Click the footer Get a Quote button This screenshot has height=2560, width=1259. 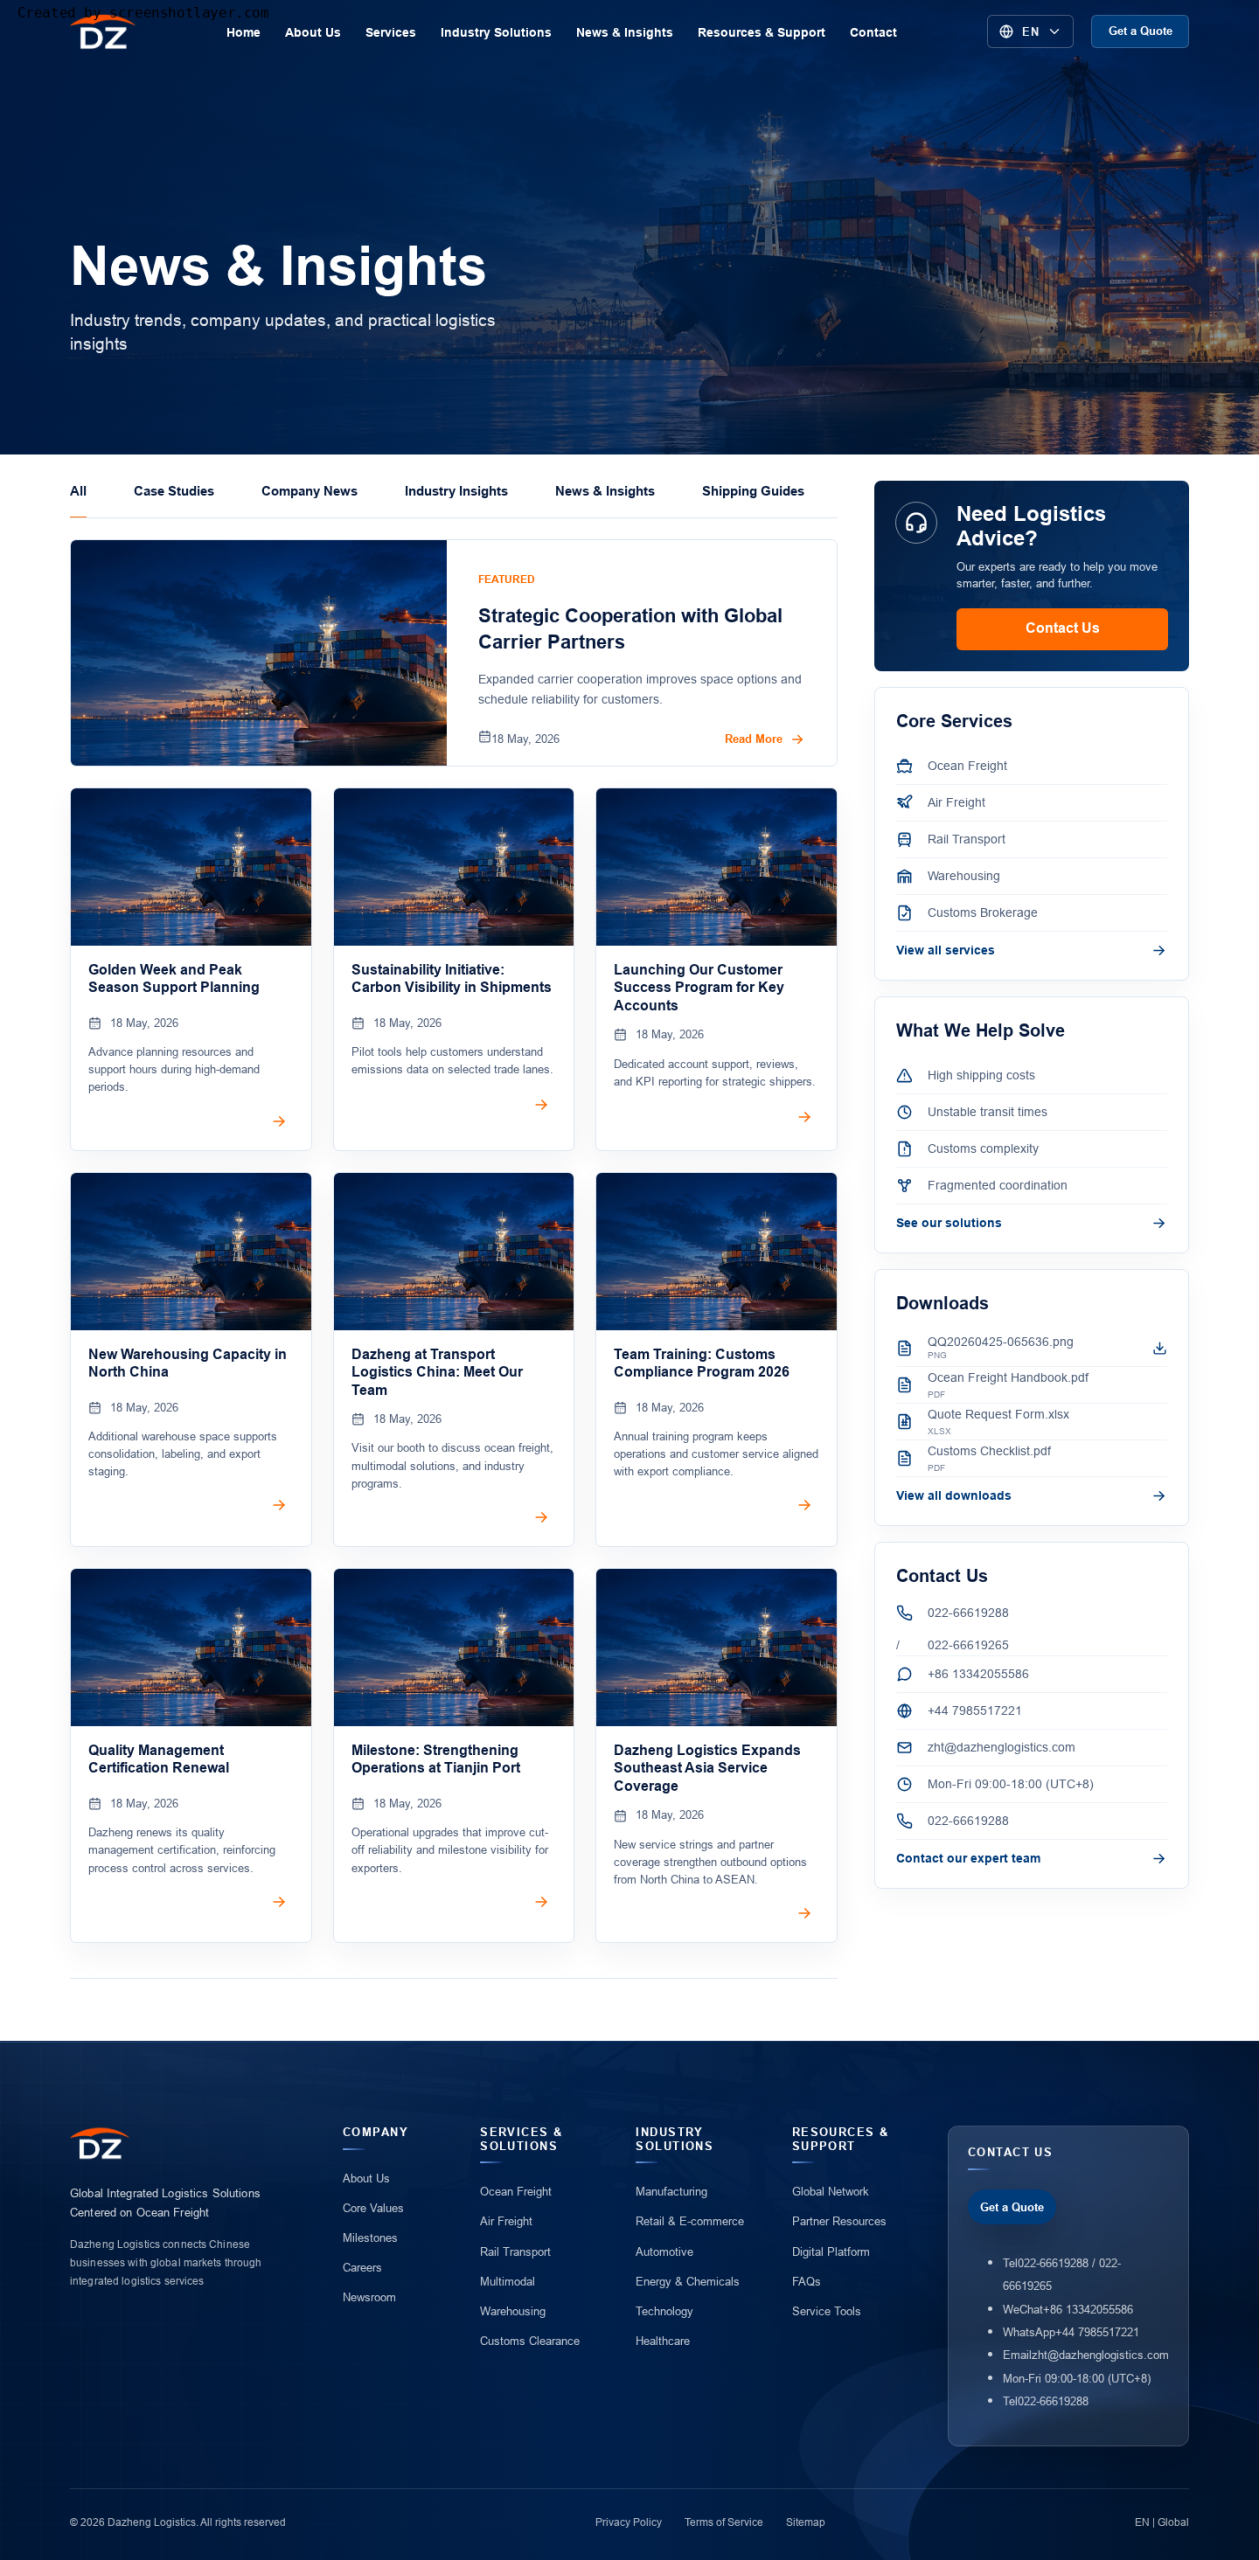pos(1011,2207)
